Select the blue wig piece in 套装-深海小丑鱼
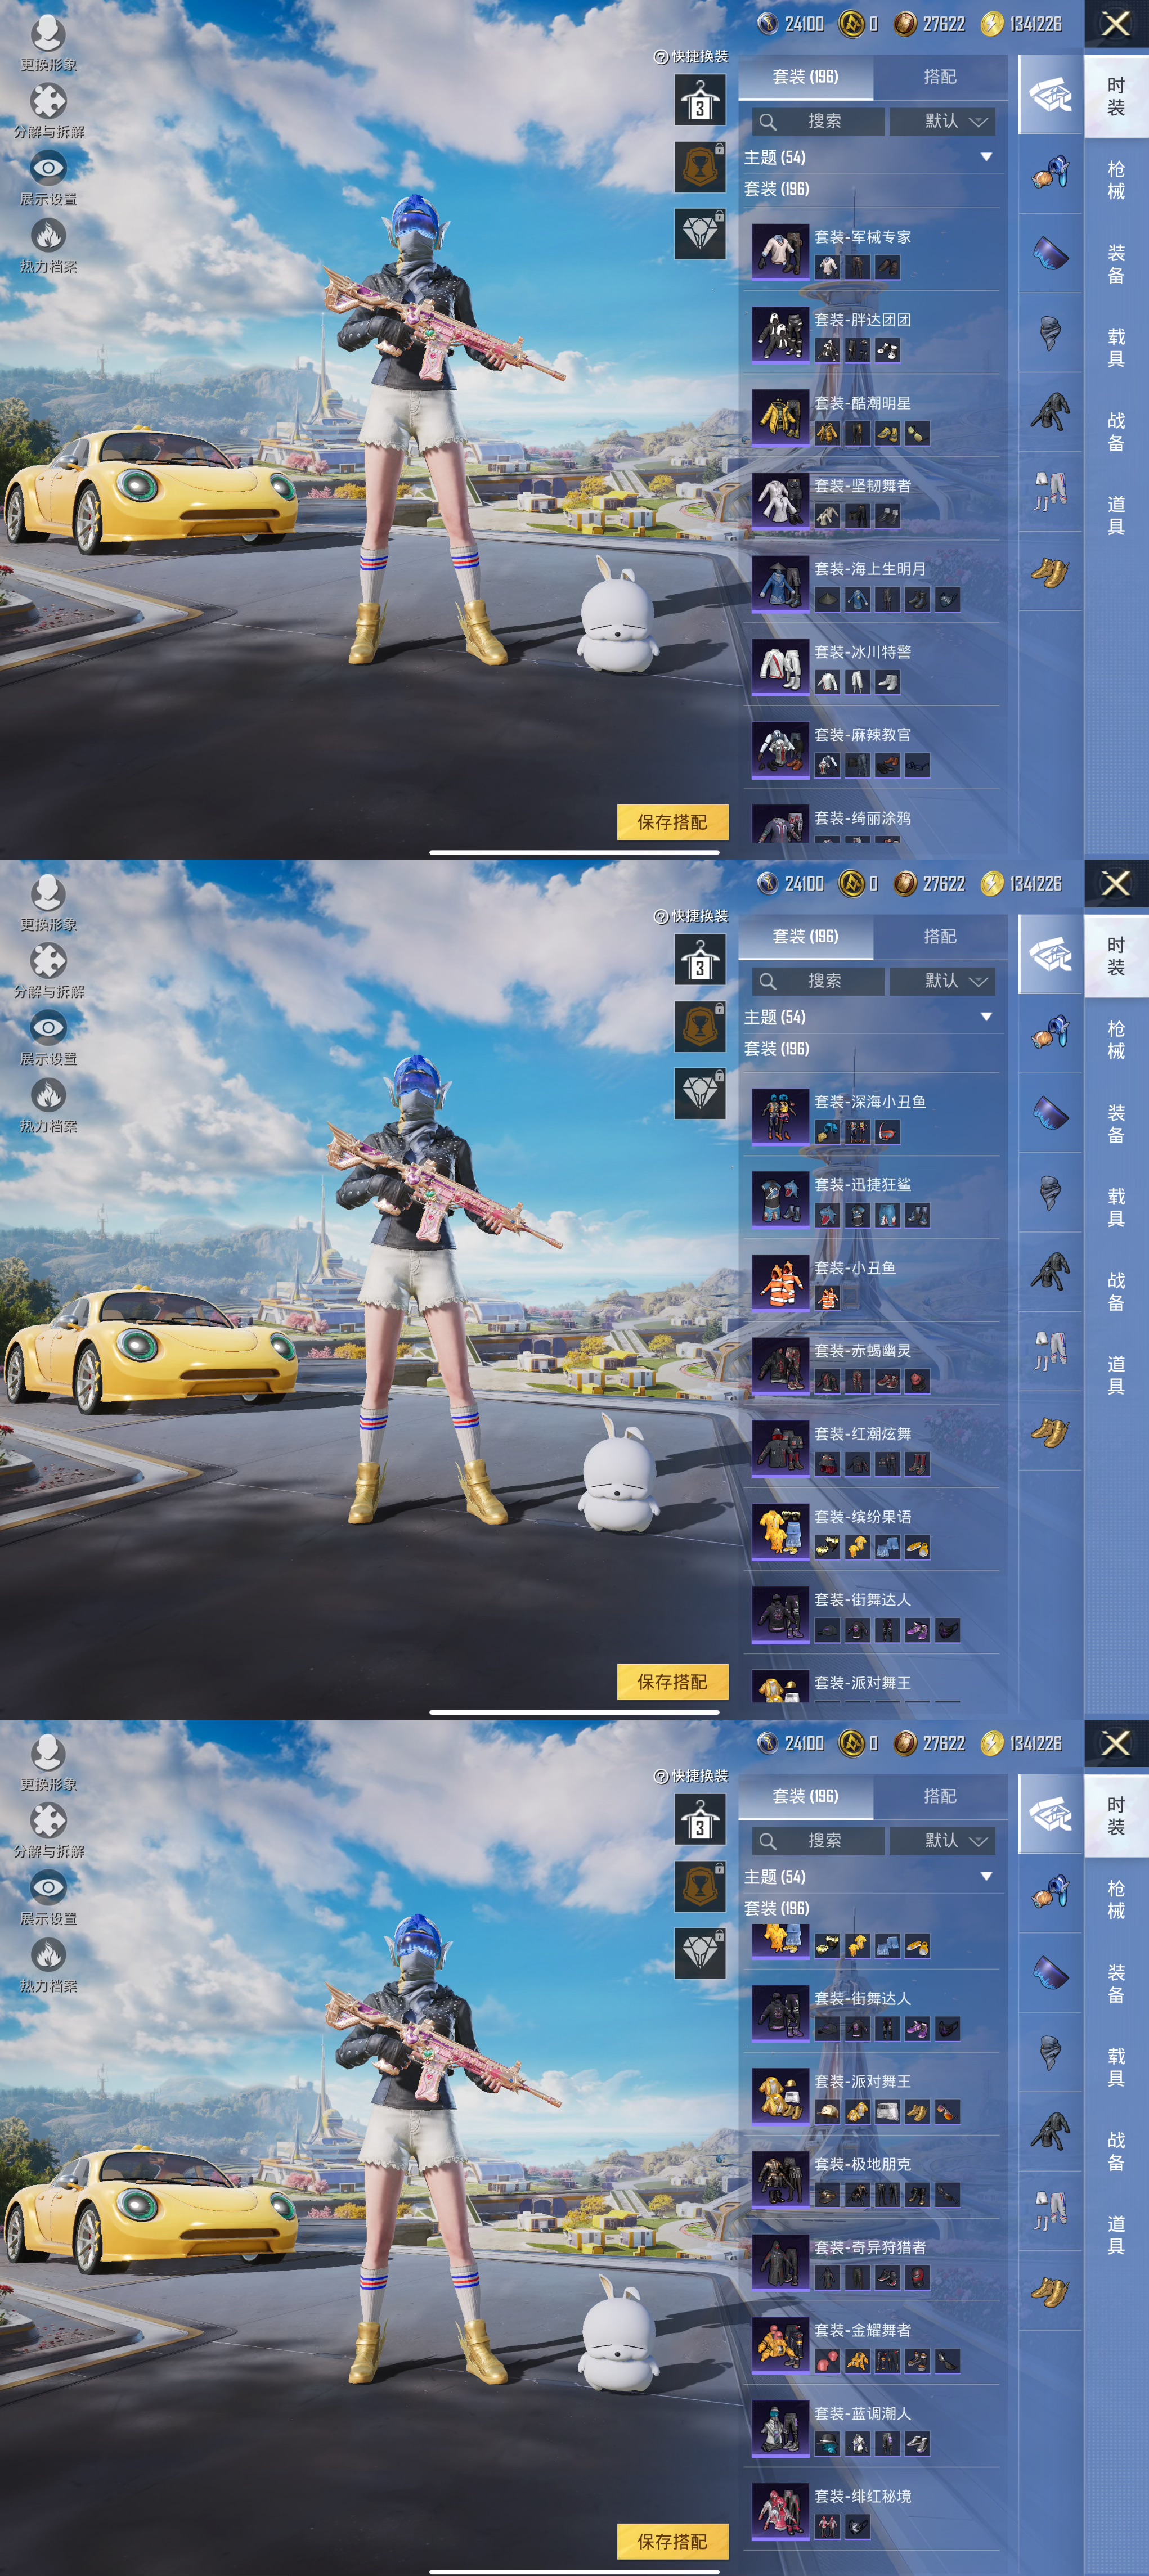 827,1132
